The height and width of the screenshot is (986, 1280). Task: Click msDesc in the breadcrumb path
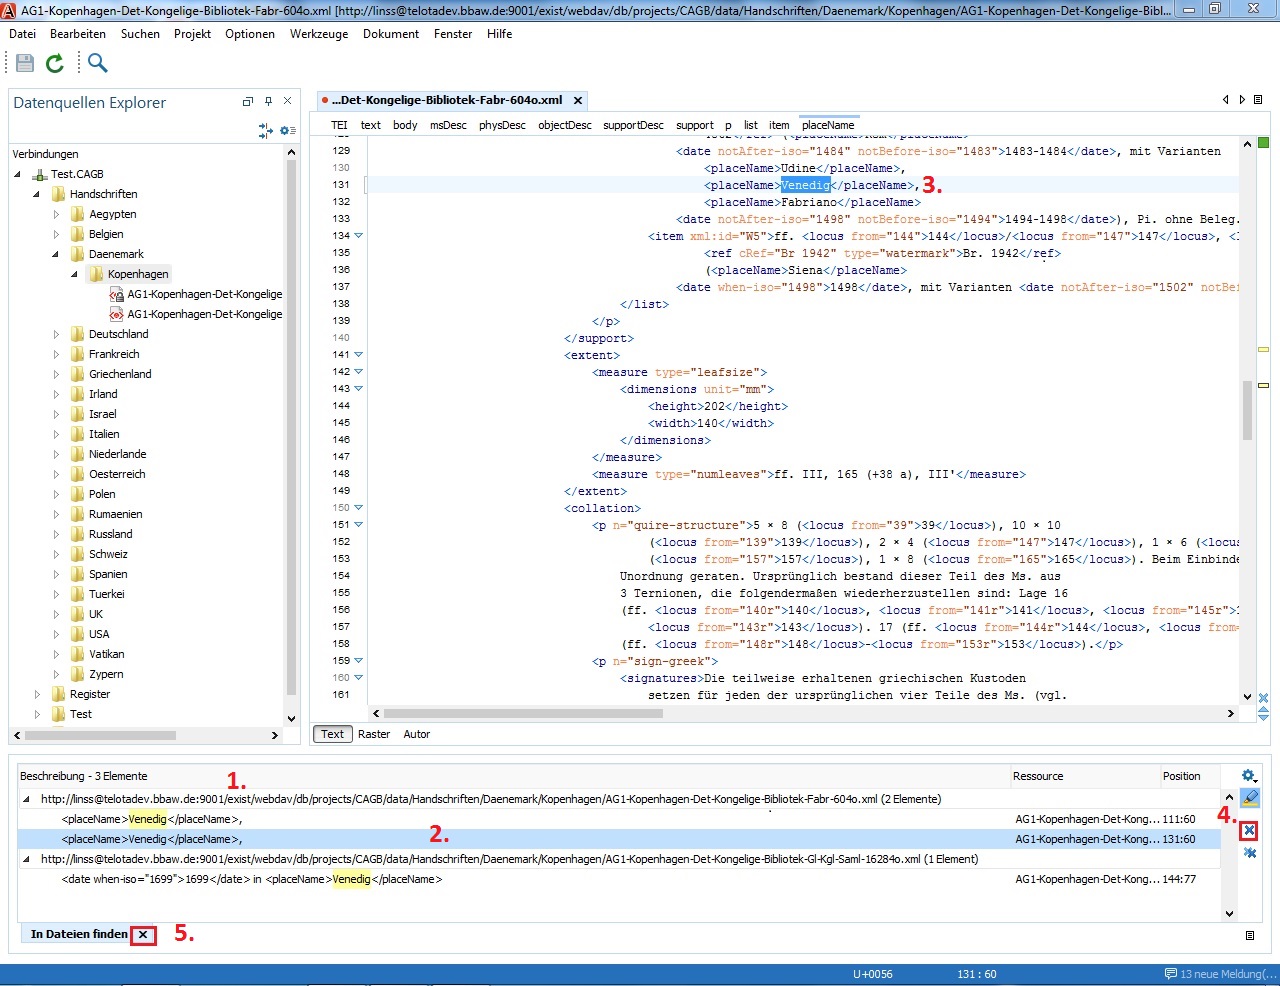(x=448, y=125)
